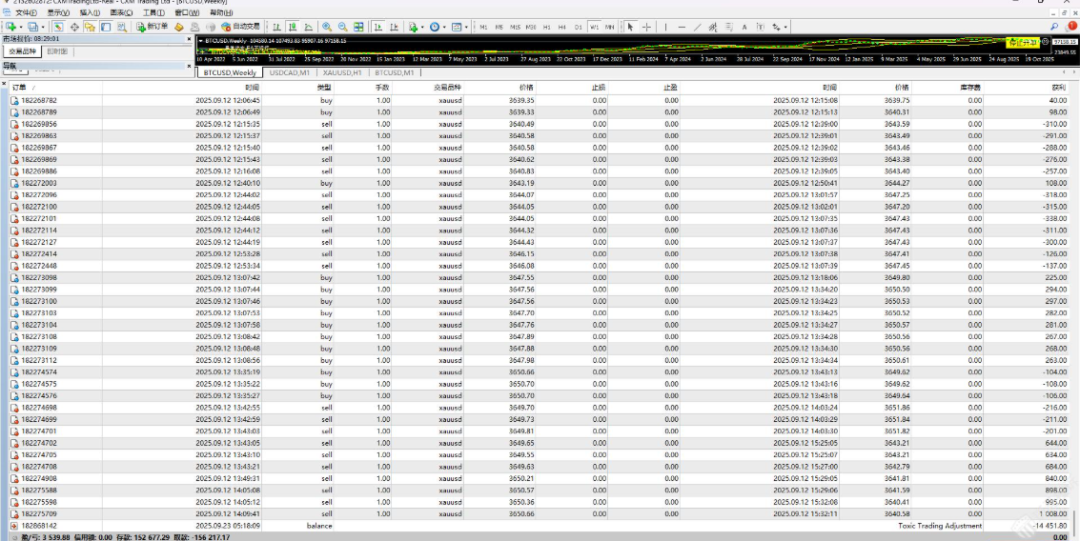
Task: Open the new chart dropdown arrow
Action: (22, 27)
